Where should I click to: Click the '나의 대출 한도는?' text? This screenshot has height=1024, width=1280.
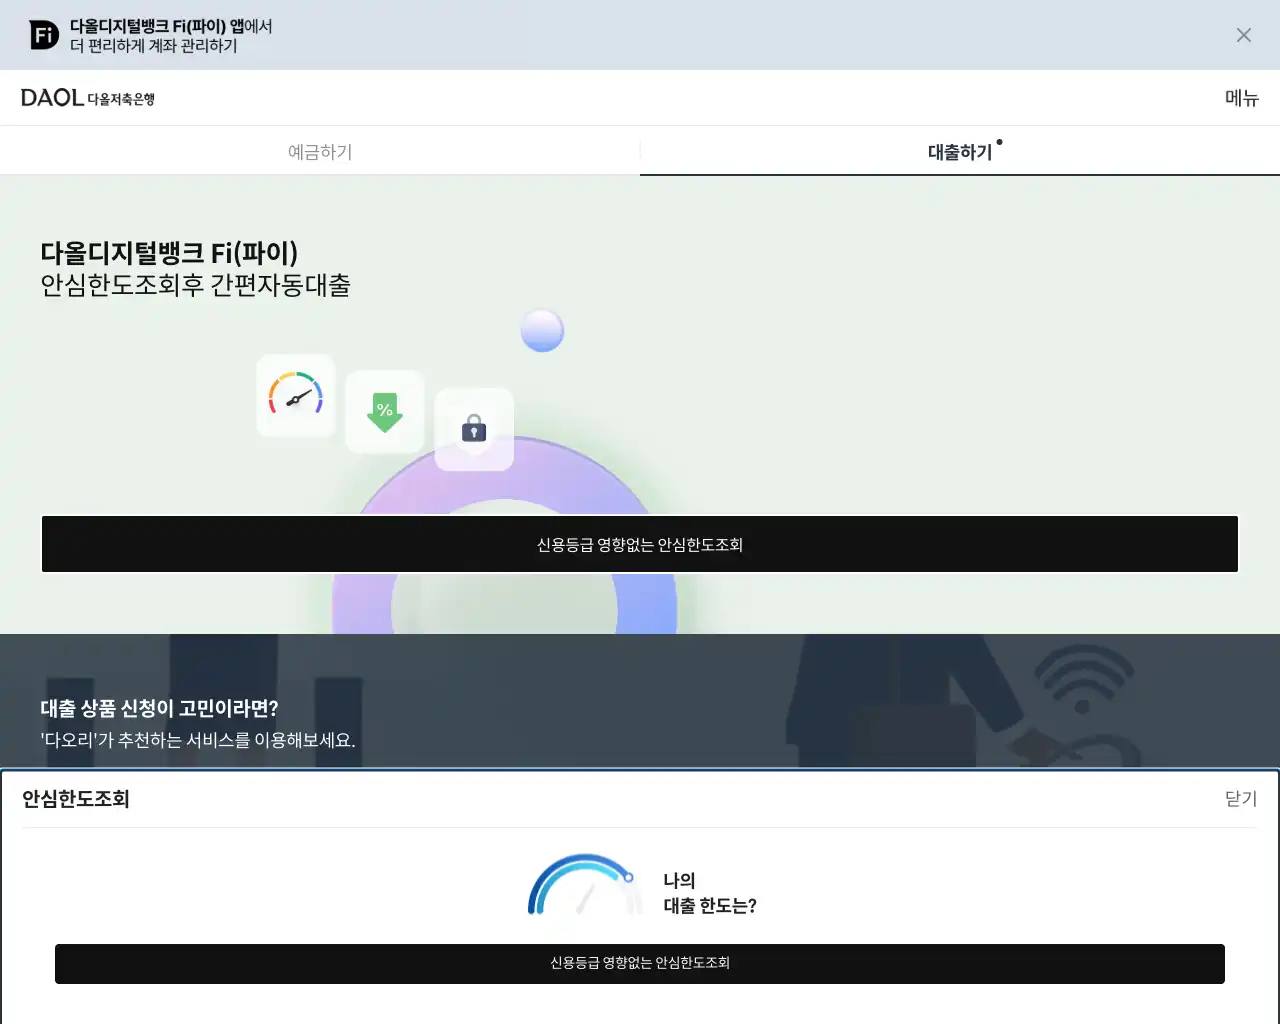(710, 893)
